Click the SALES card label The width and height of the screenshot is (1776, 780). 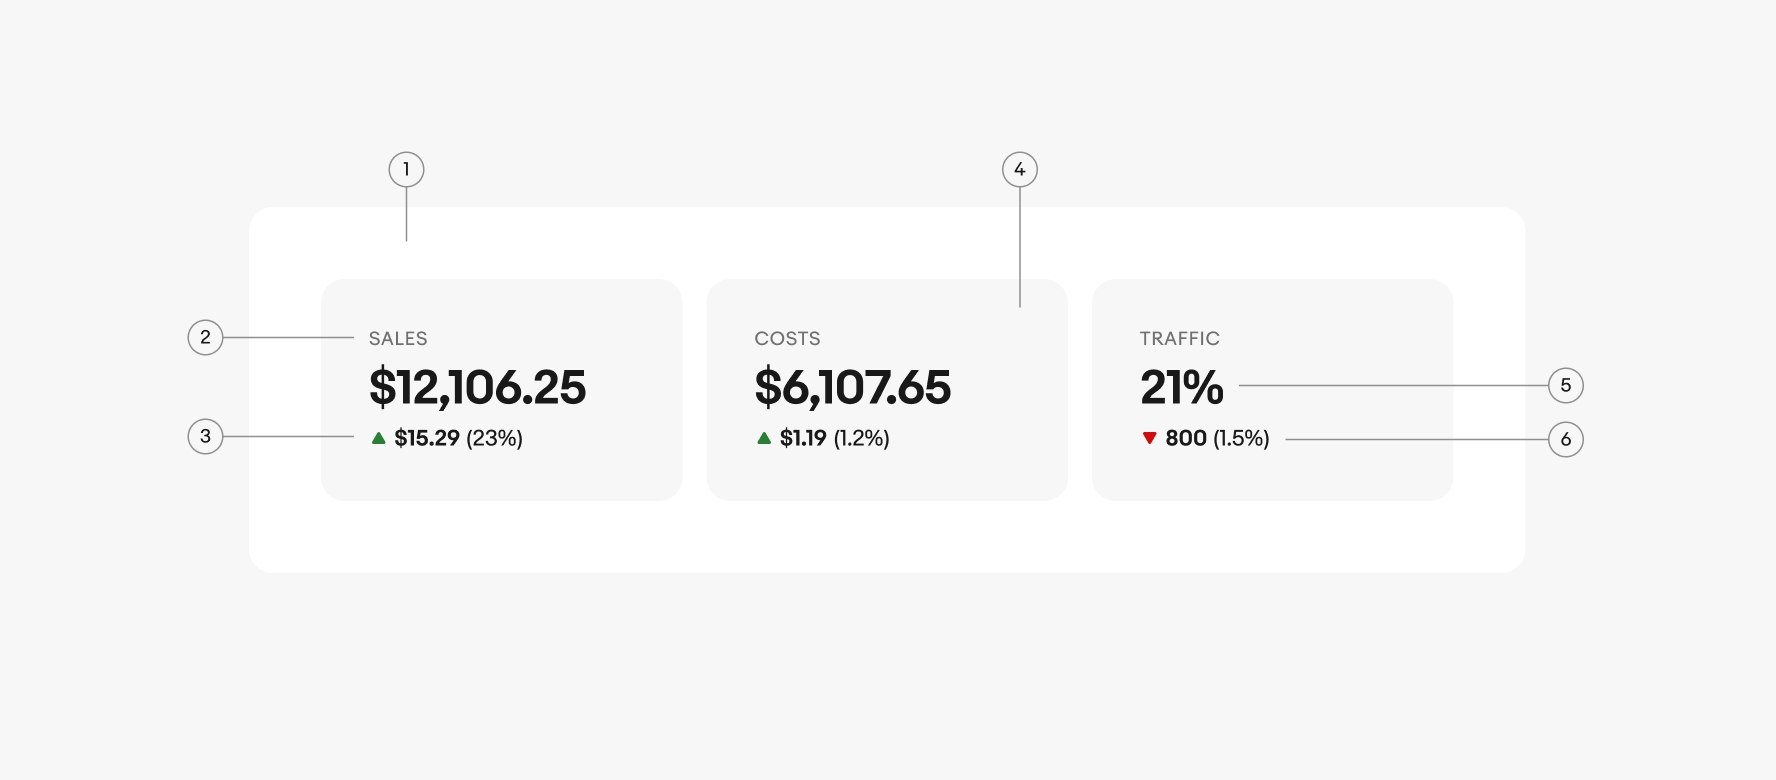tap(398, 339)
